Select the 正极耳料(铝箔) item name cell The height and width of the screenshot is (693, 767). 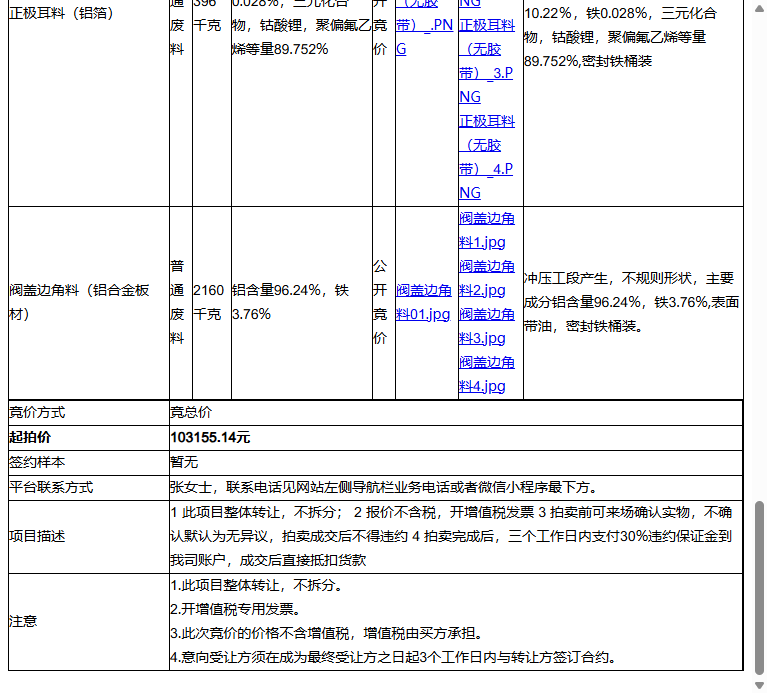(89, 103)
